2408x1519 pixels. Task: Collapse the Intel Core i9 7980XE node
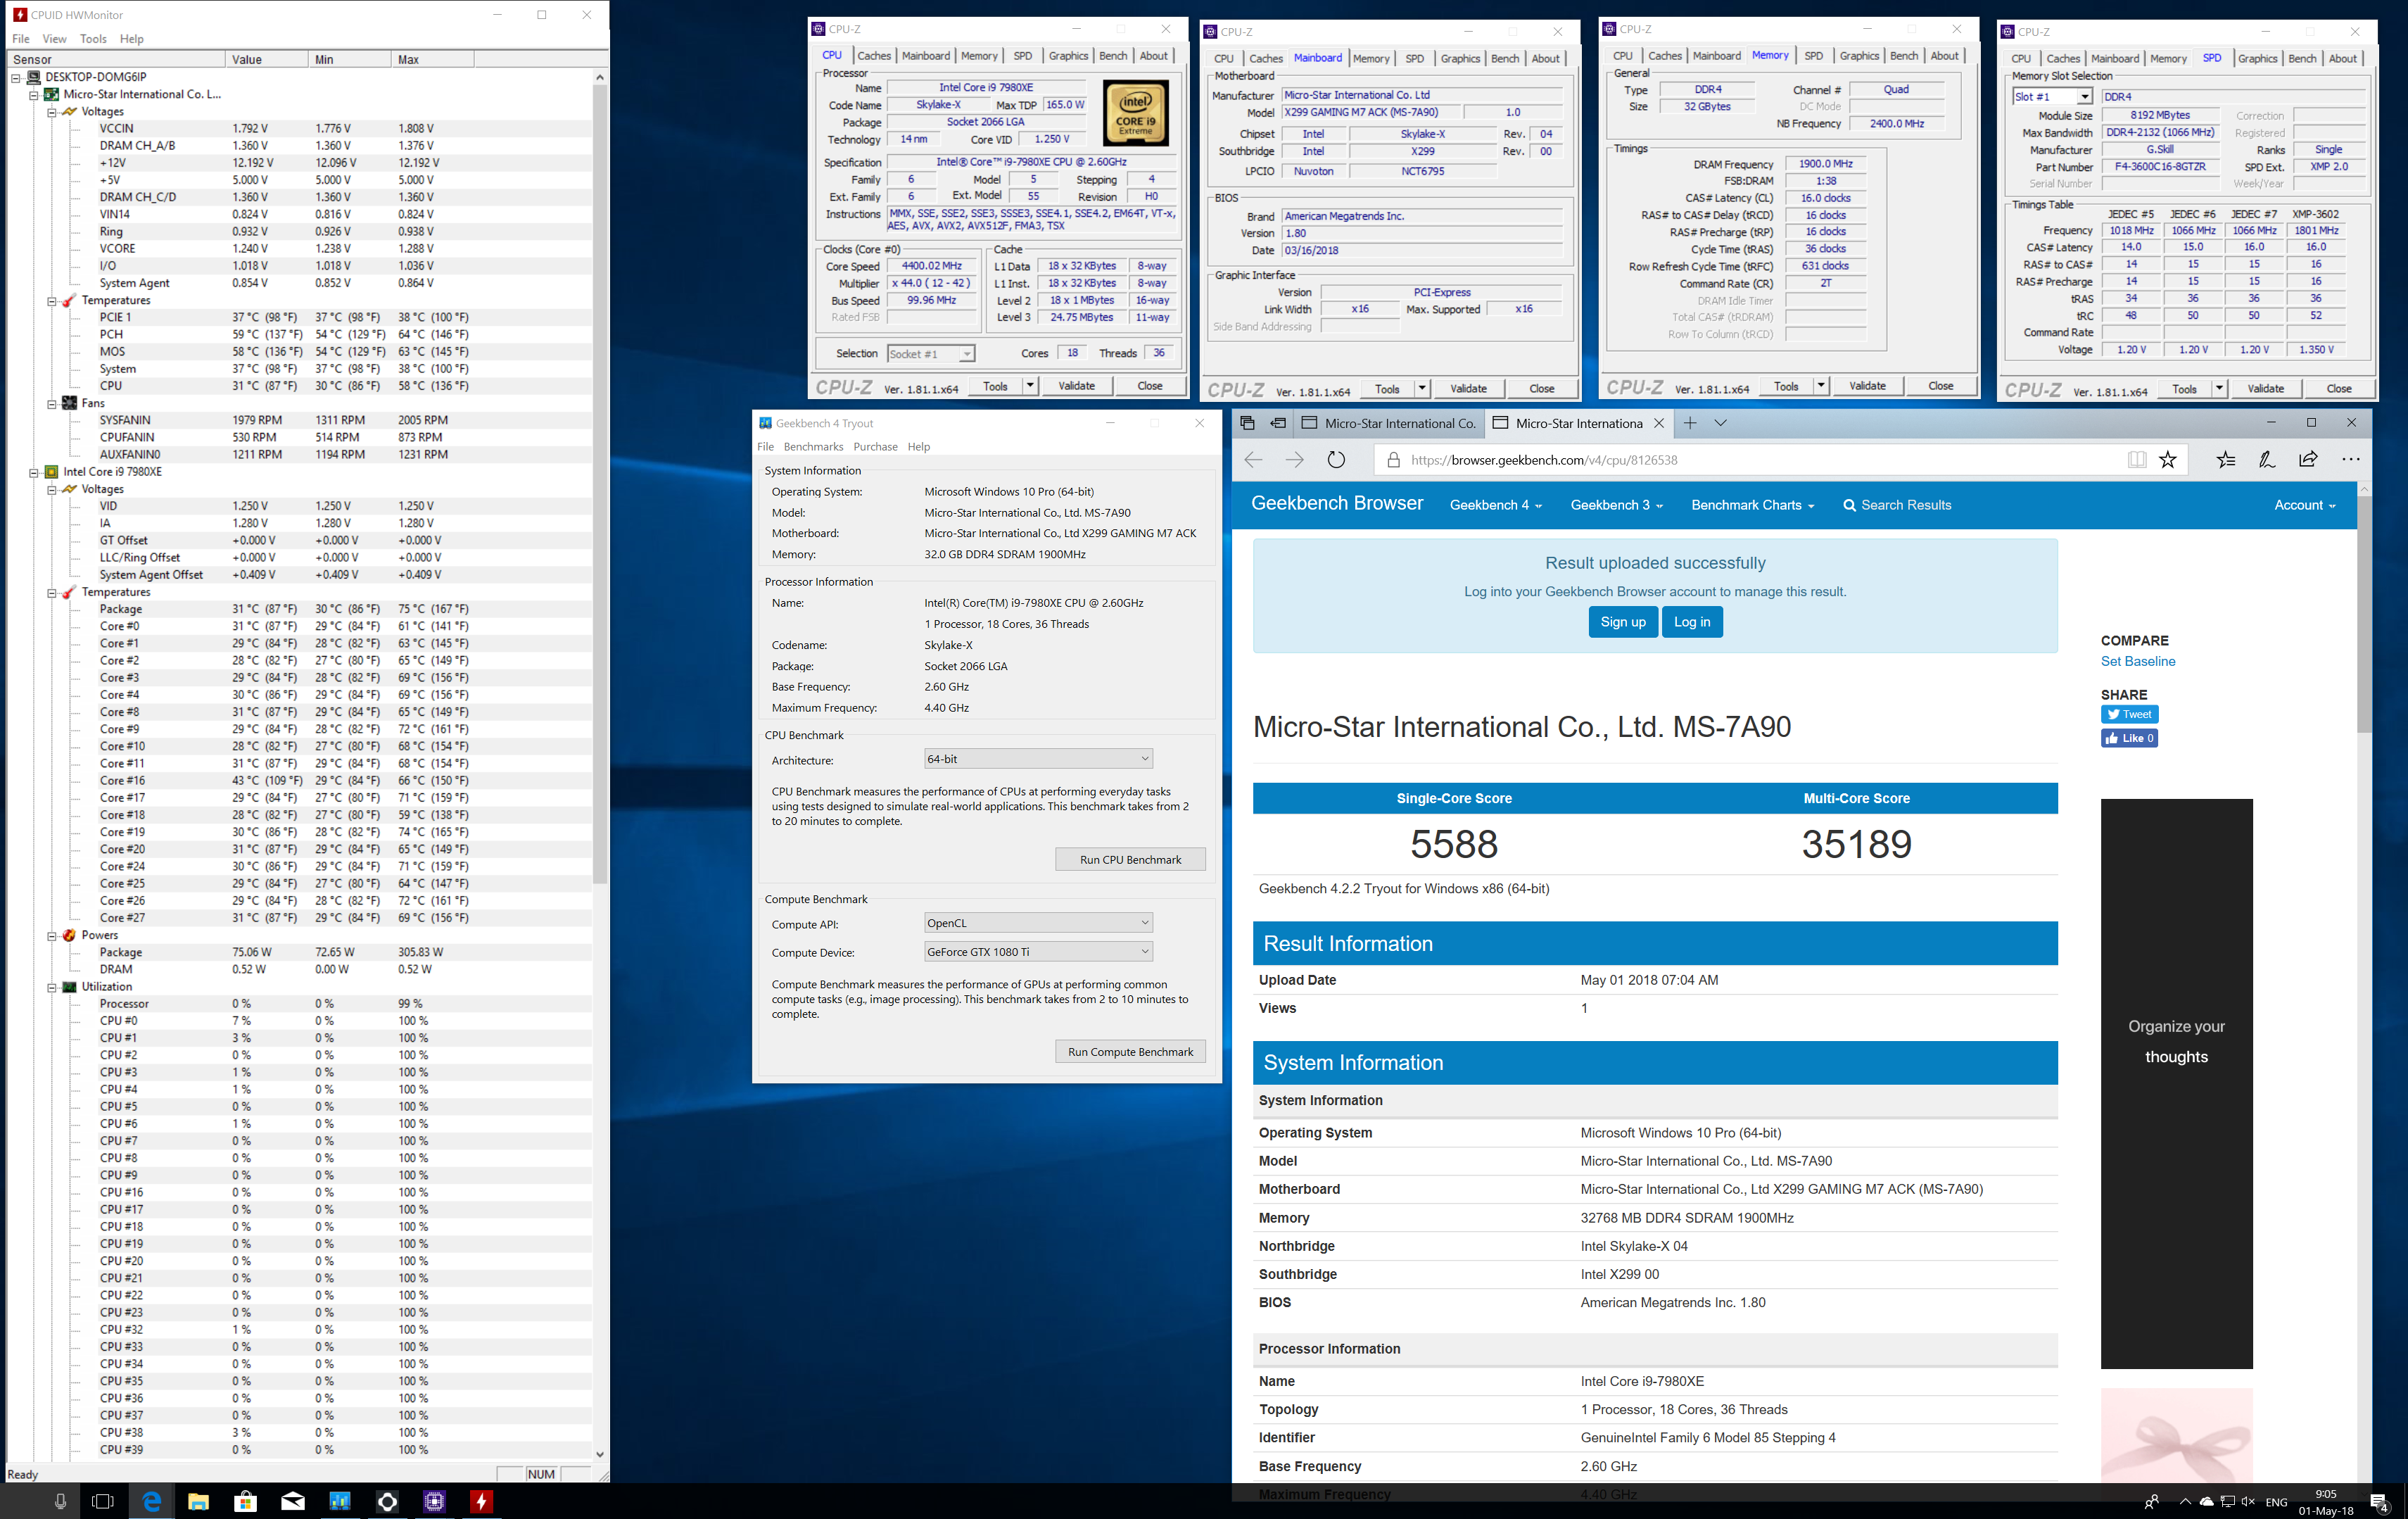click(x=33, y=472)
